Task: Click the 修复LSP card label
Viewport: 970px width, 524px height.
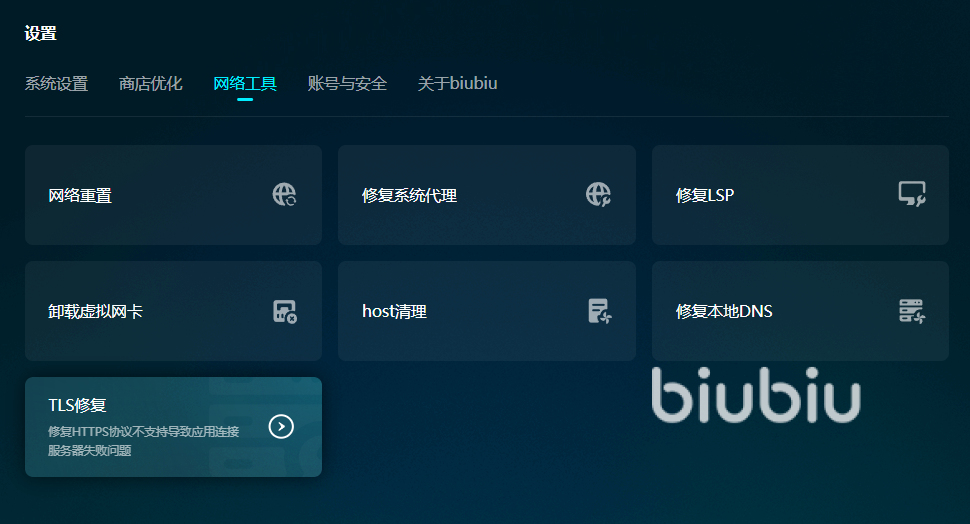Action: 705,195
